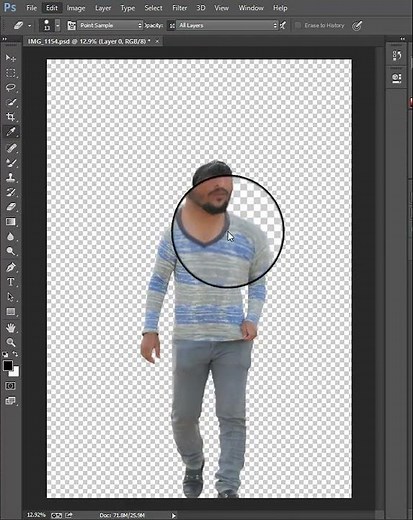Viewport: 413px width, 520px height.
Task: Open the Select menu
Action: (153, 8)
